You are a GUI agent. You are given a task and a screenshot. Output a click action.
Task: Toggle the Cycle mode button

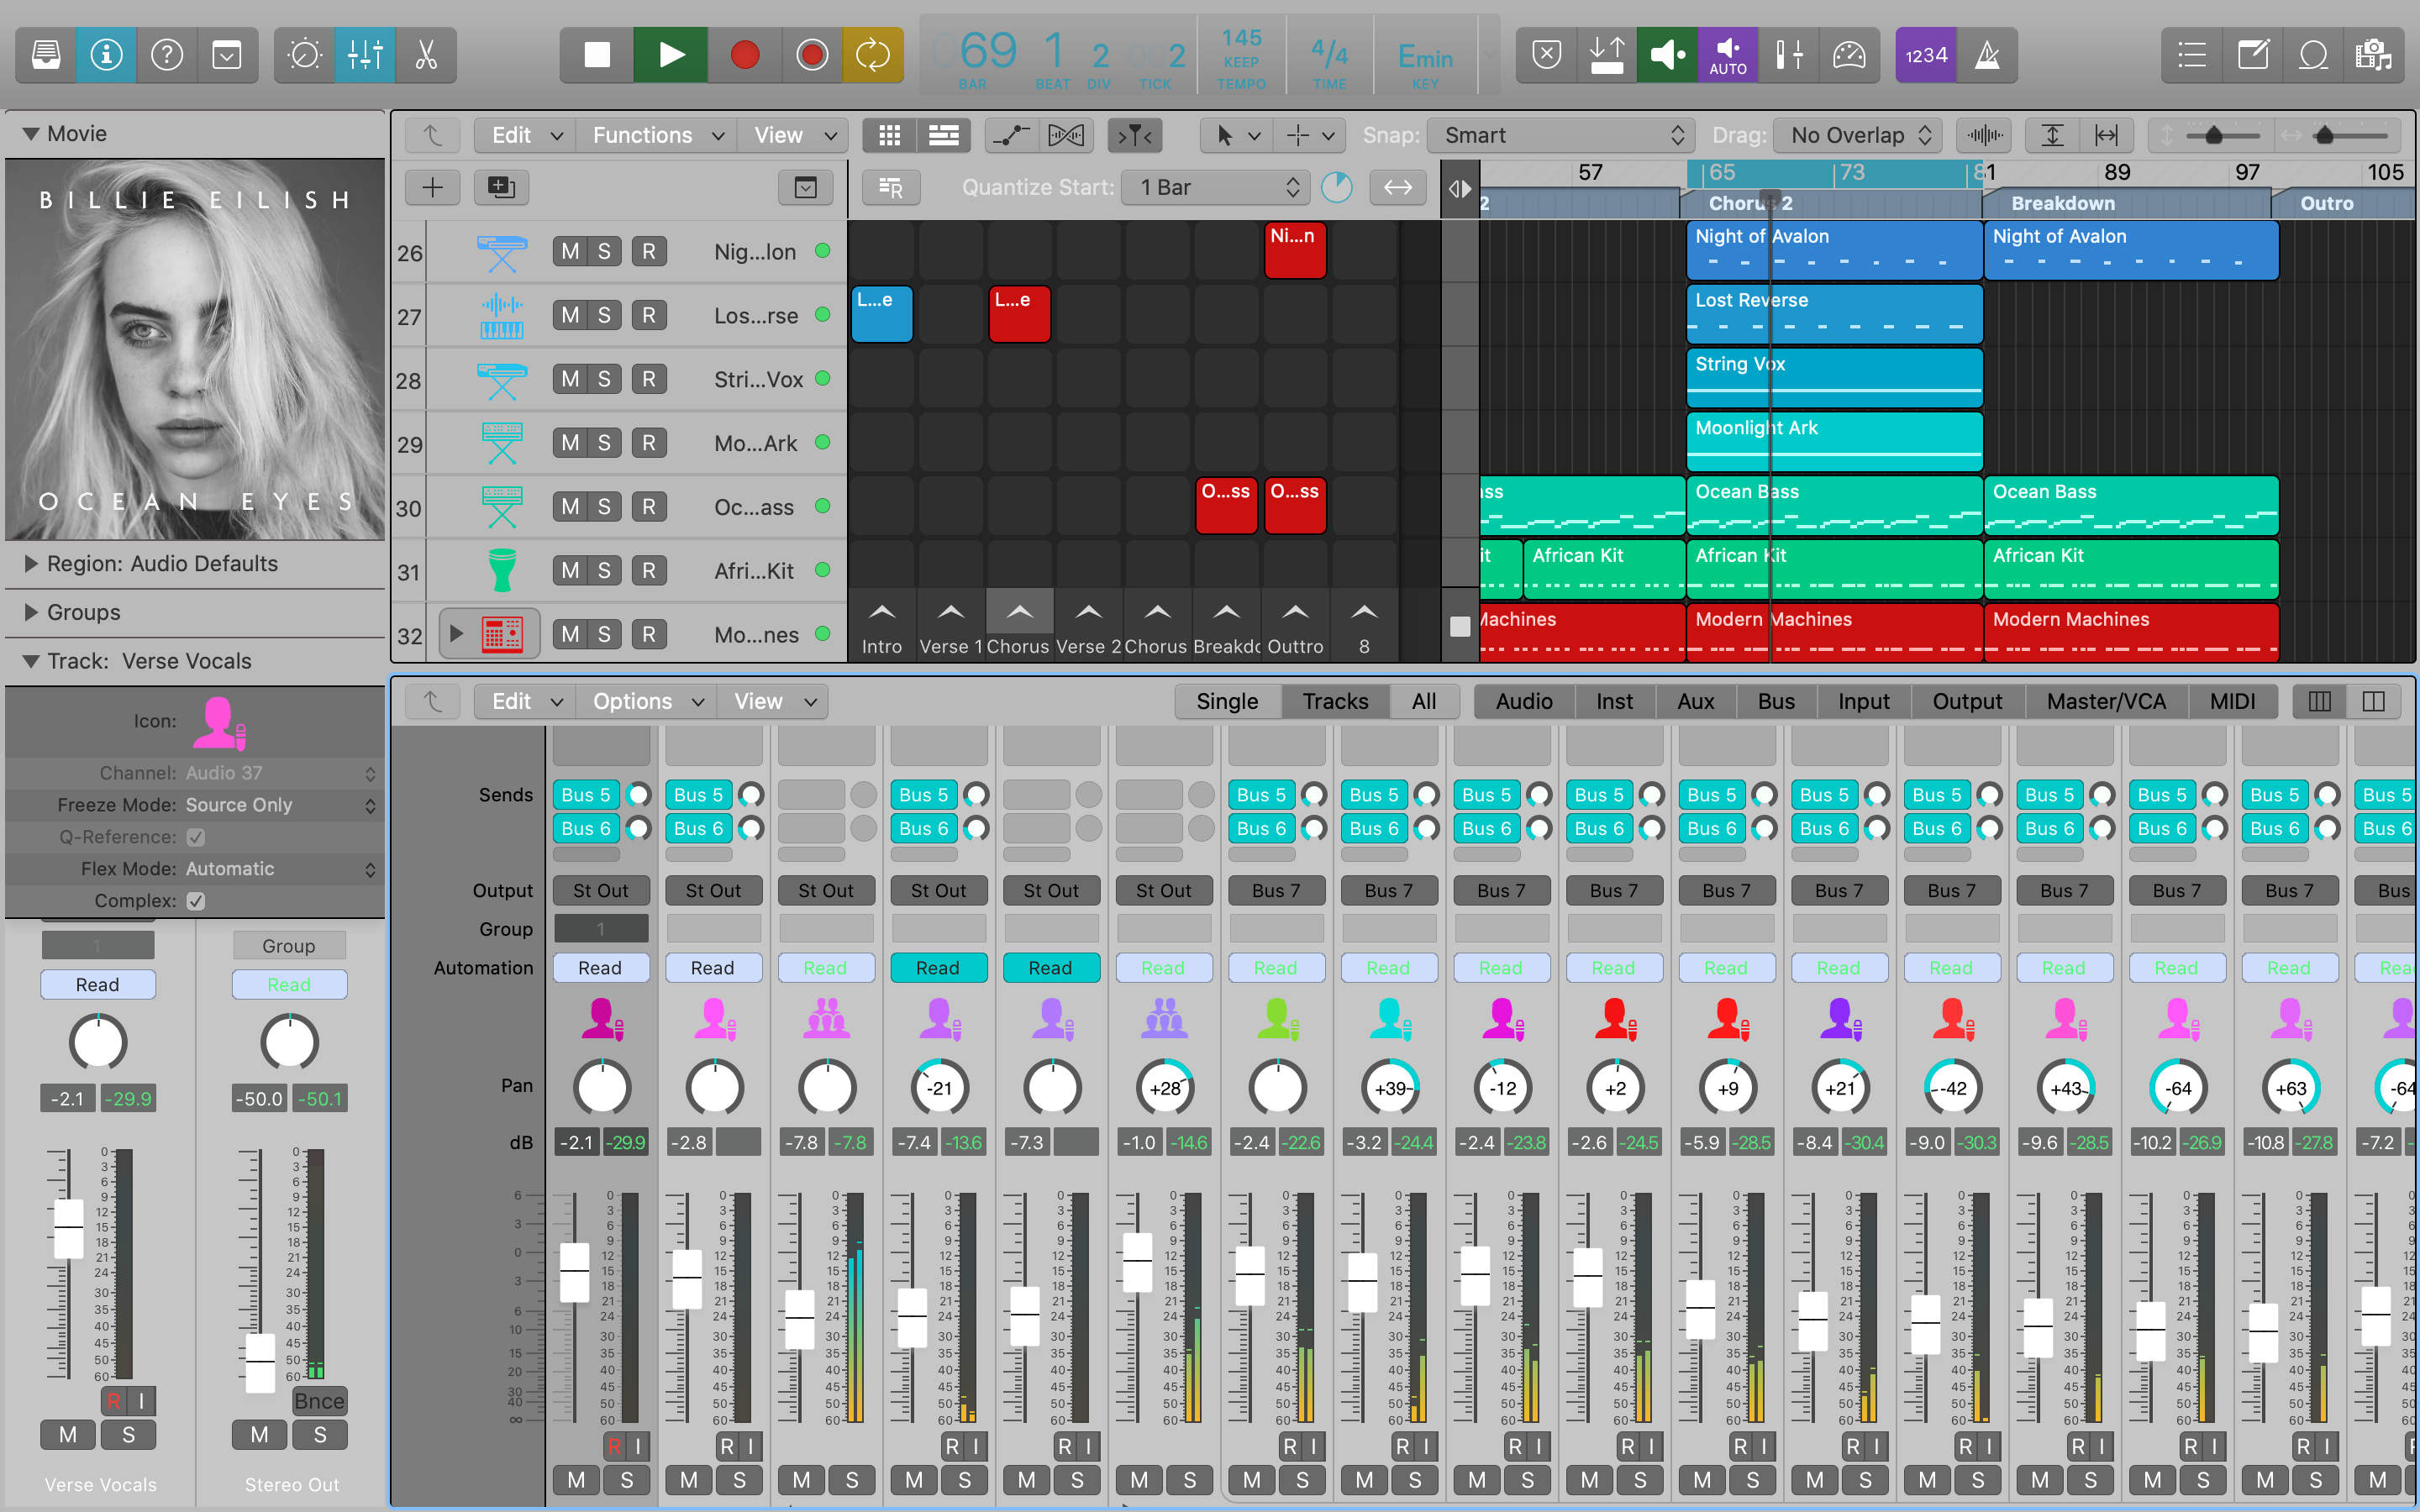coord(872,55)
